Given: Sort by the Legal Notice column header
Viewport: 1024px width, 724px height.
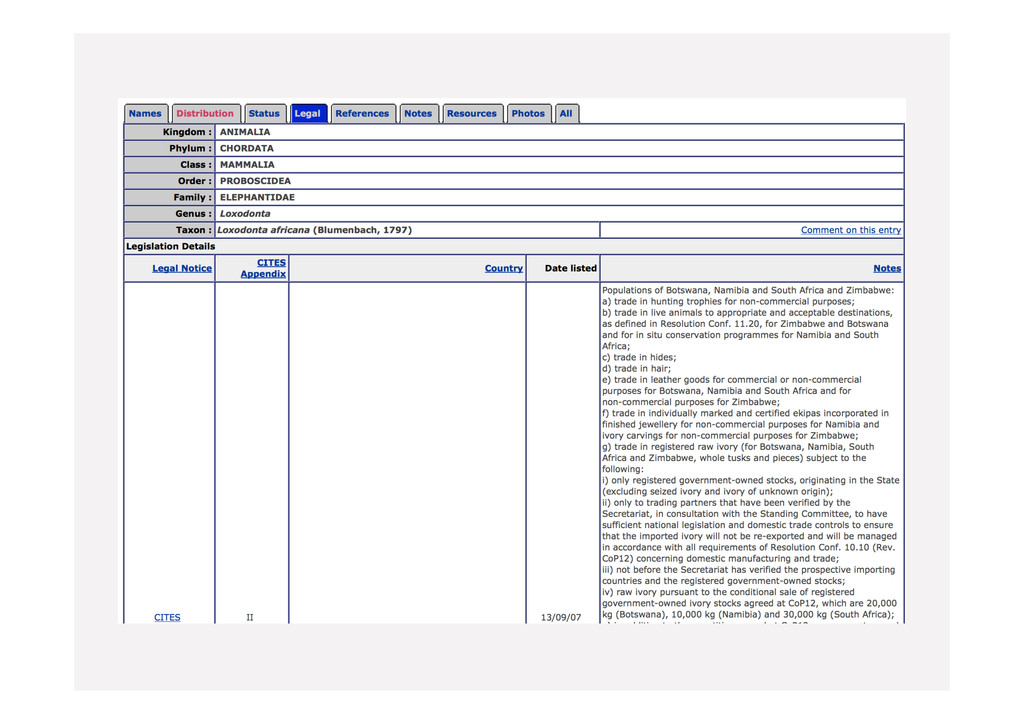Looking at the screenshot, I should pyautogui.click(x=182, y=268).
